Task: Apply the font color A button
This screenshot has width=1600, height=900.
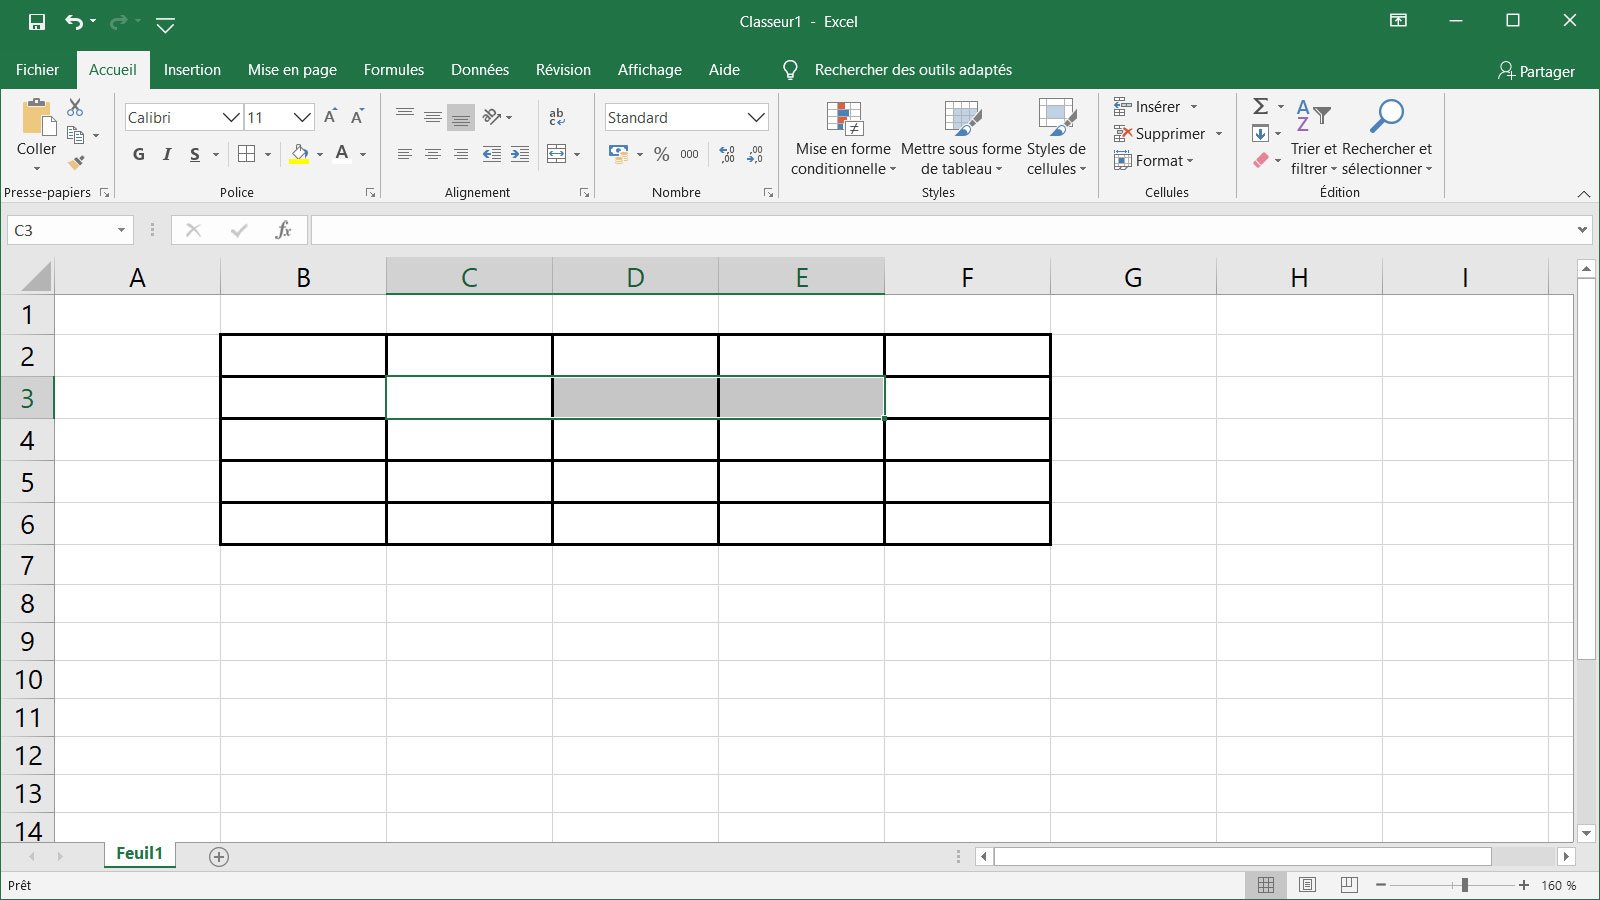Action: [342, 154]
